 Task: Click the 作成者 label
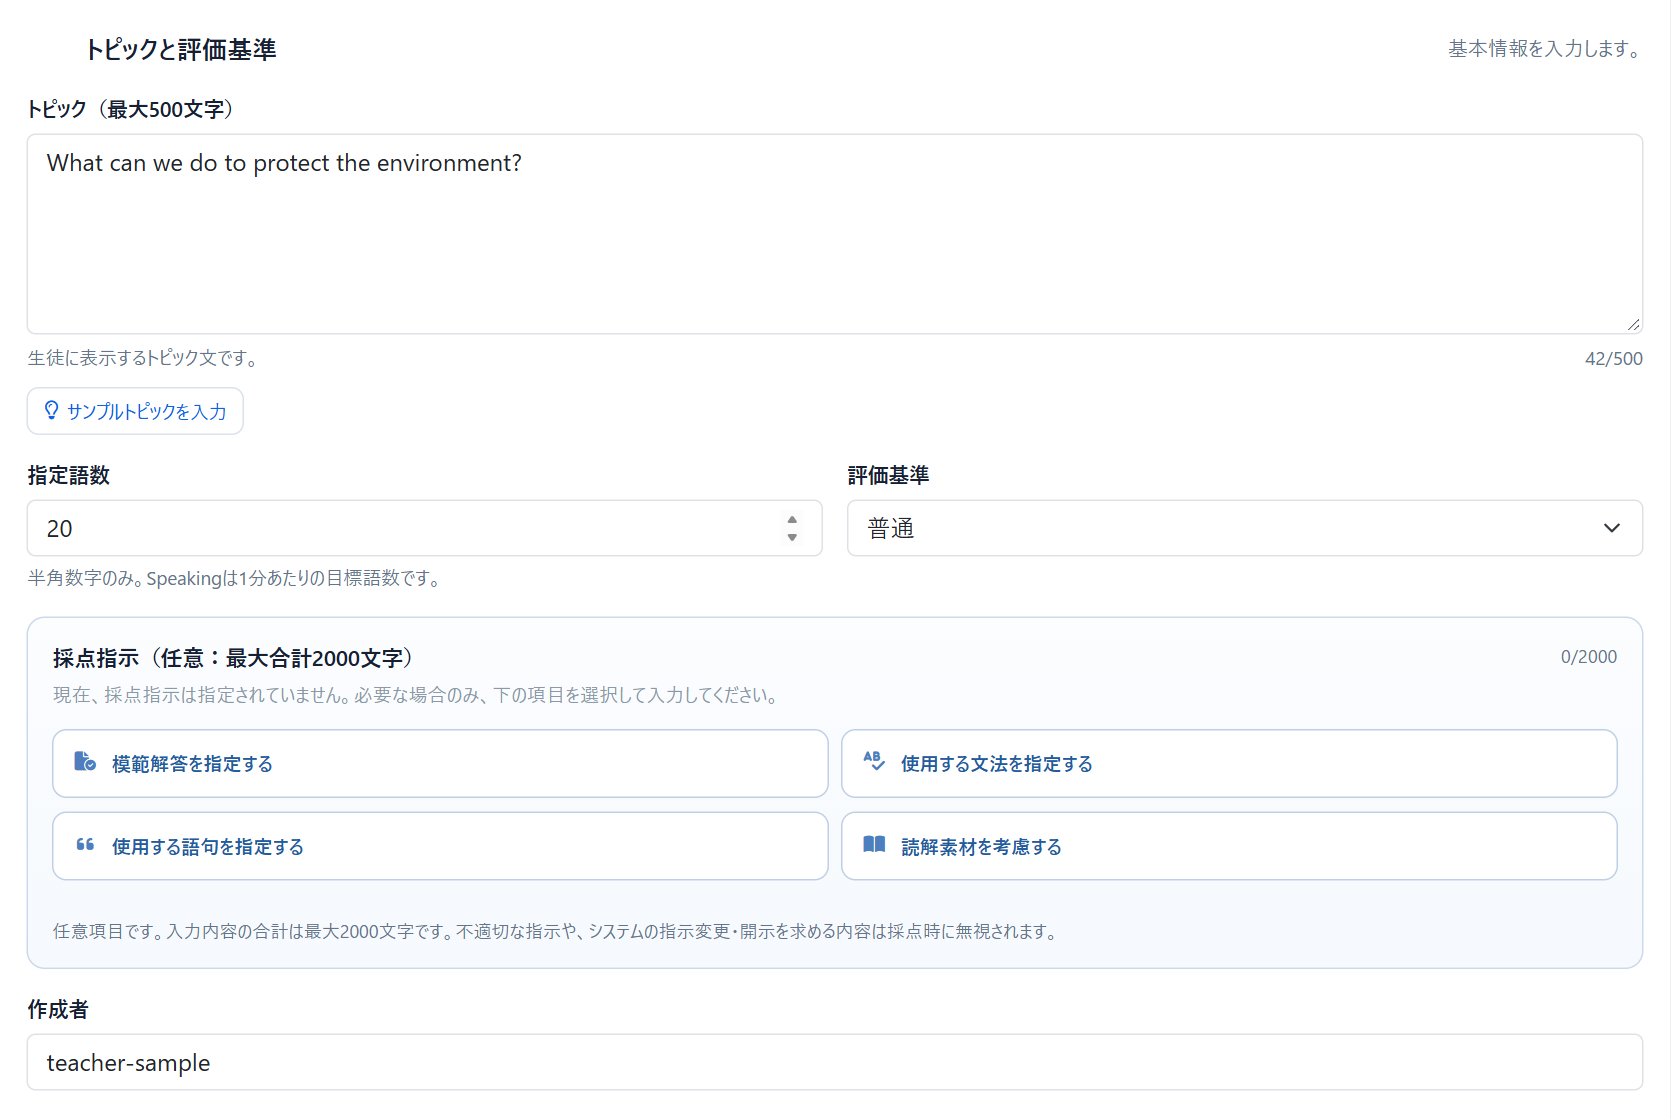pos(57,1009)
